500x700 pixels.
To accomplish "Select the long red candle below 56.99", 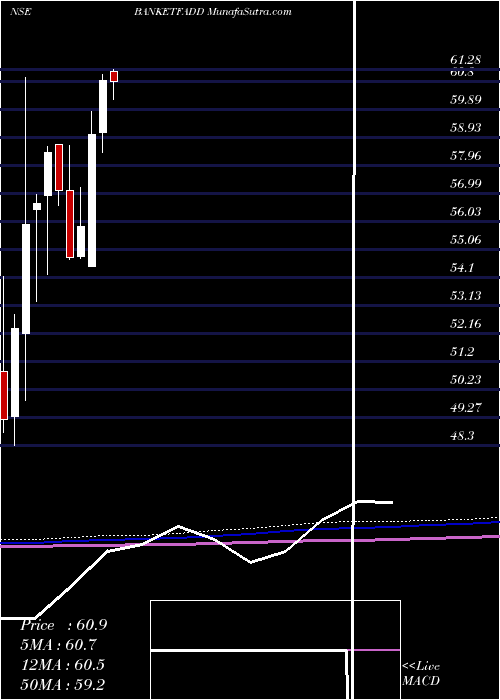I will [x=70, y=224].
